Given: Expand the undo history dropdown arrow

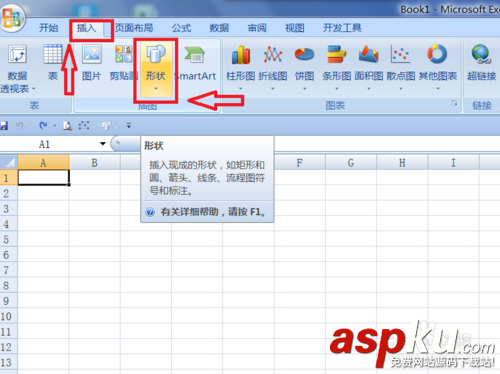Looking at the screenshot, I should [31, 126].
